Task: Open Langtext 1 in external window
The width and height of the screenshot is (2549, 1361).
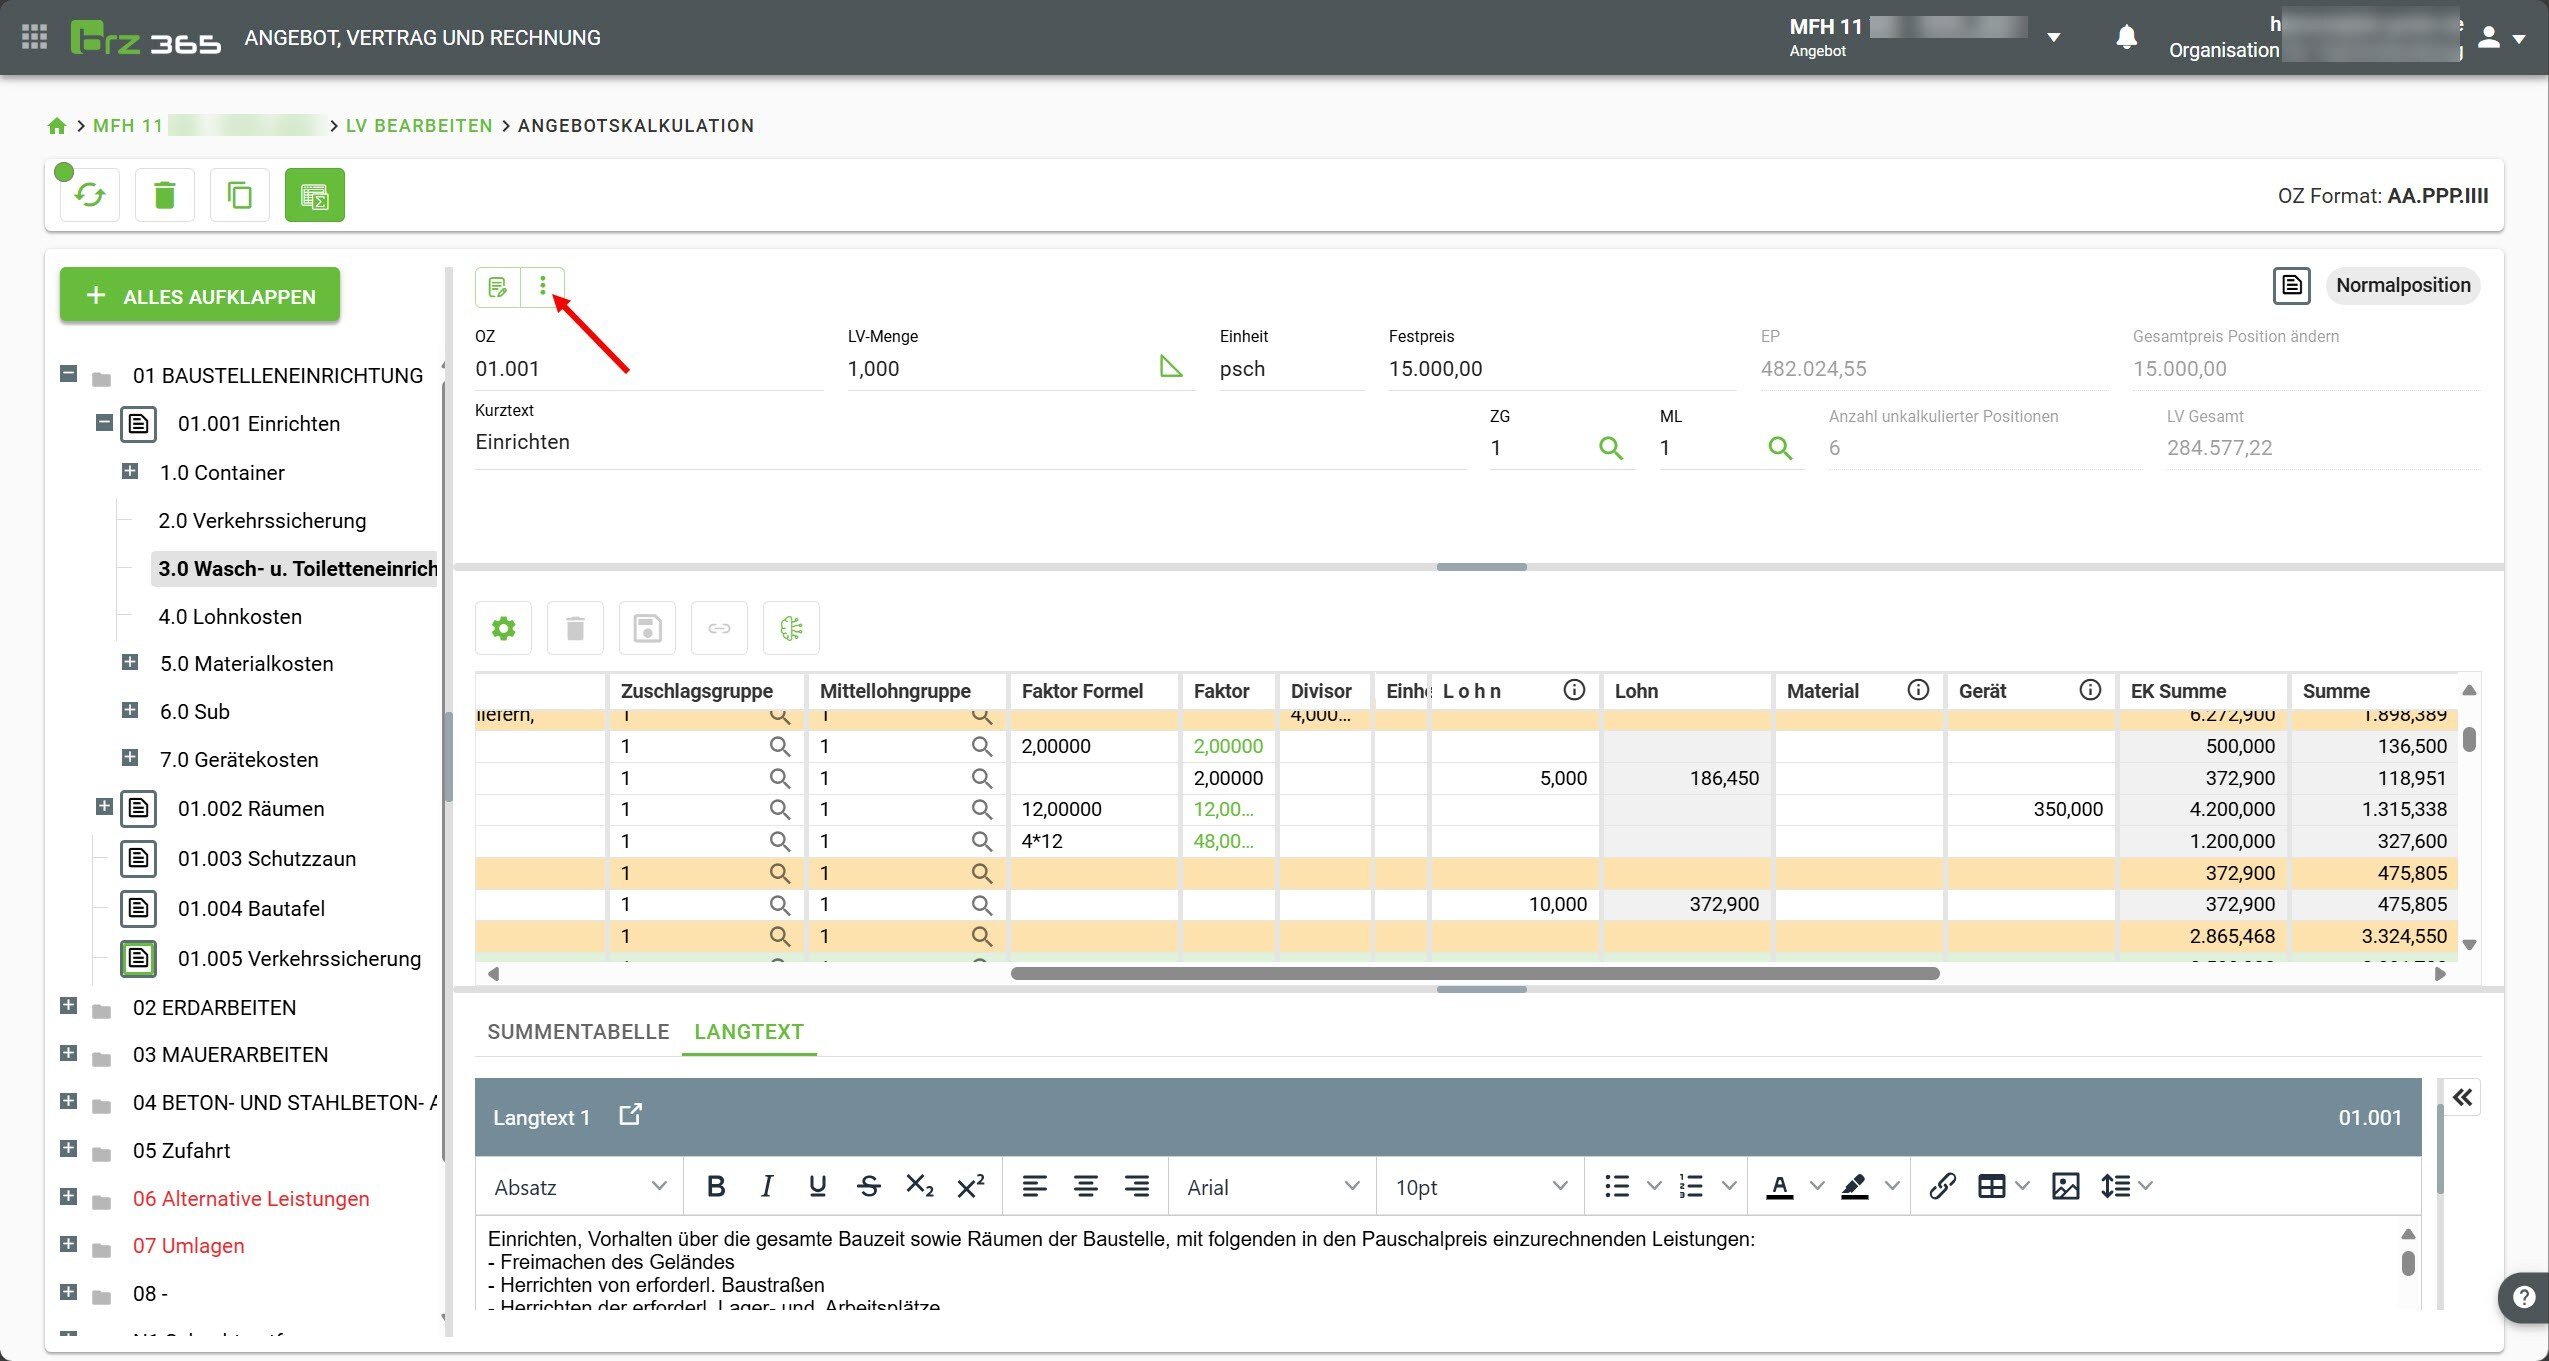Action: [x=630, y=1115]
